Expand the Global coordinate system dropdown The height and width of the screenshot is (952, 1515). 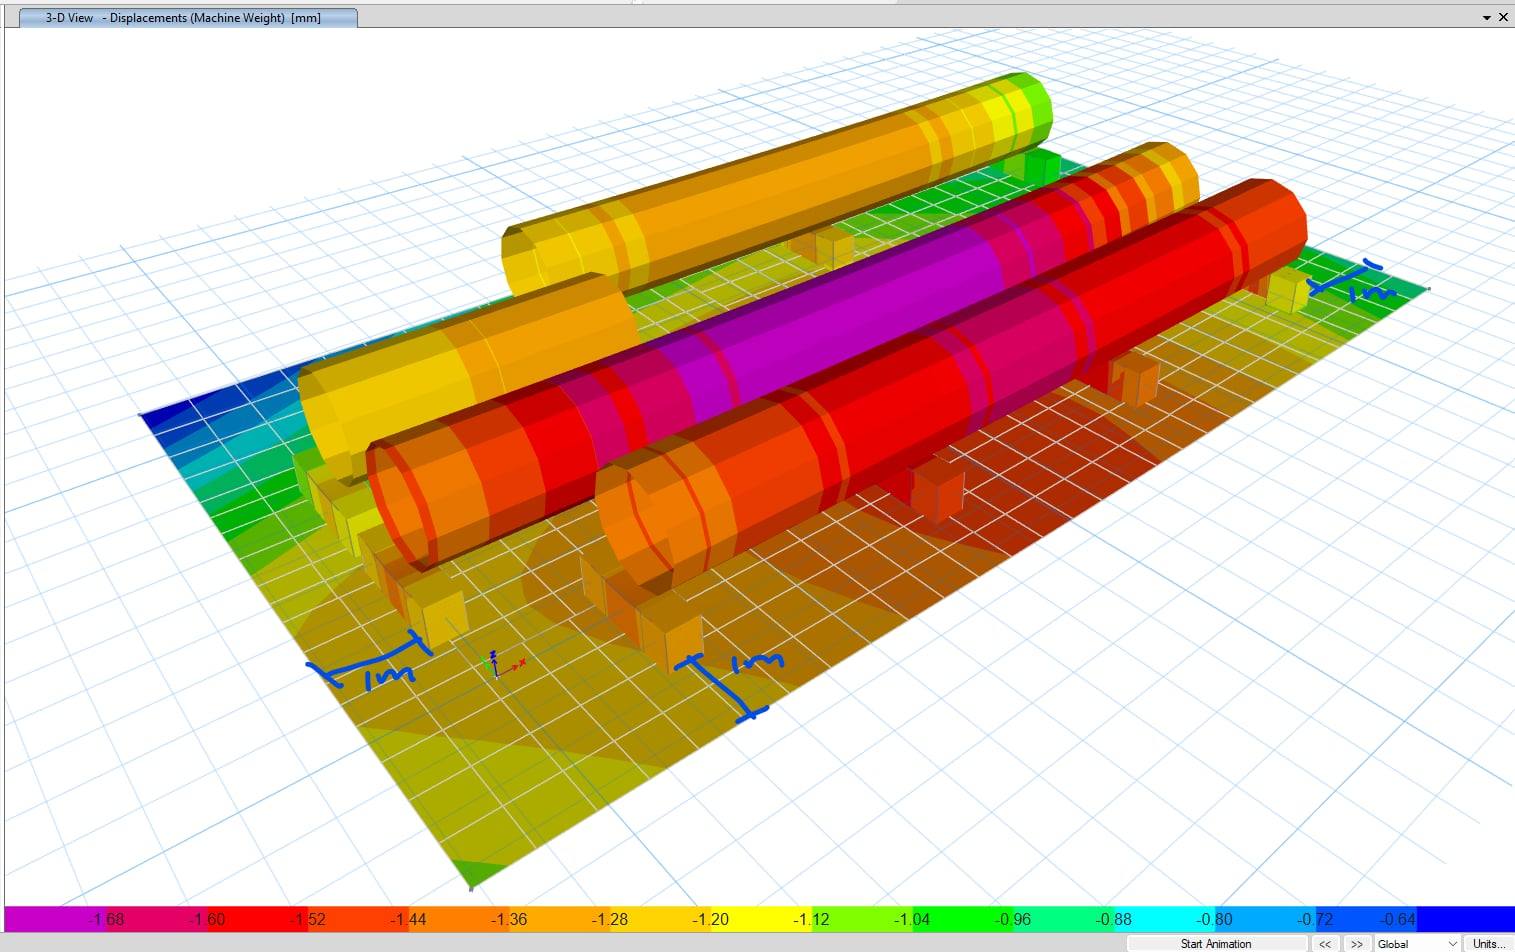[x=1452, y=943]
